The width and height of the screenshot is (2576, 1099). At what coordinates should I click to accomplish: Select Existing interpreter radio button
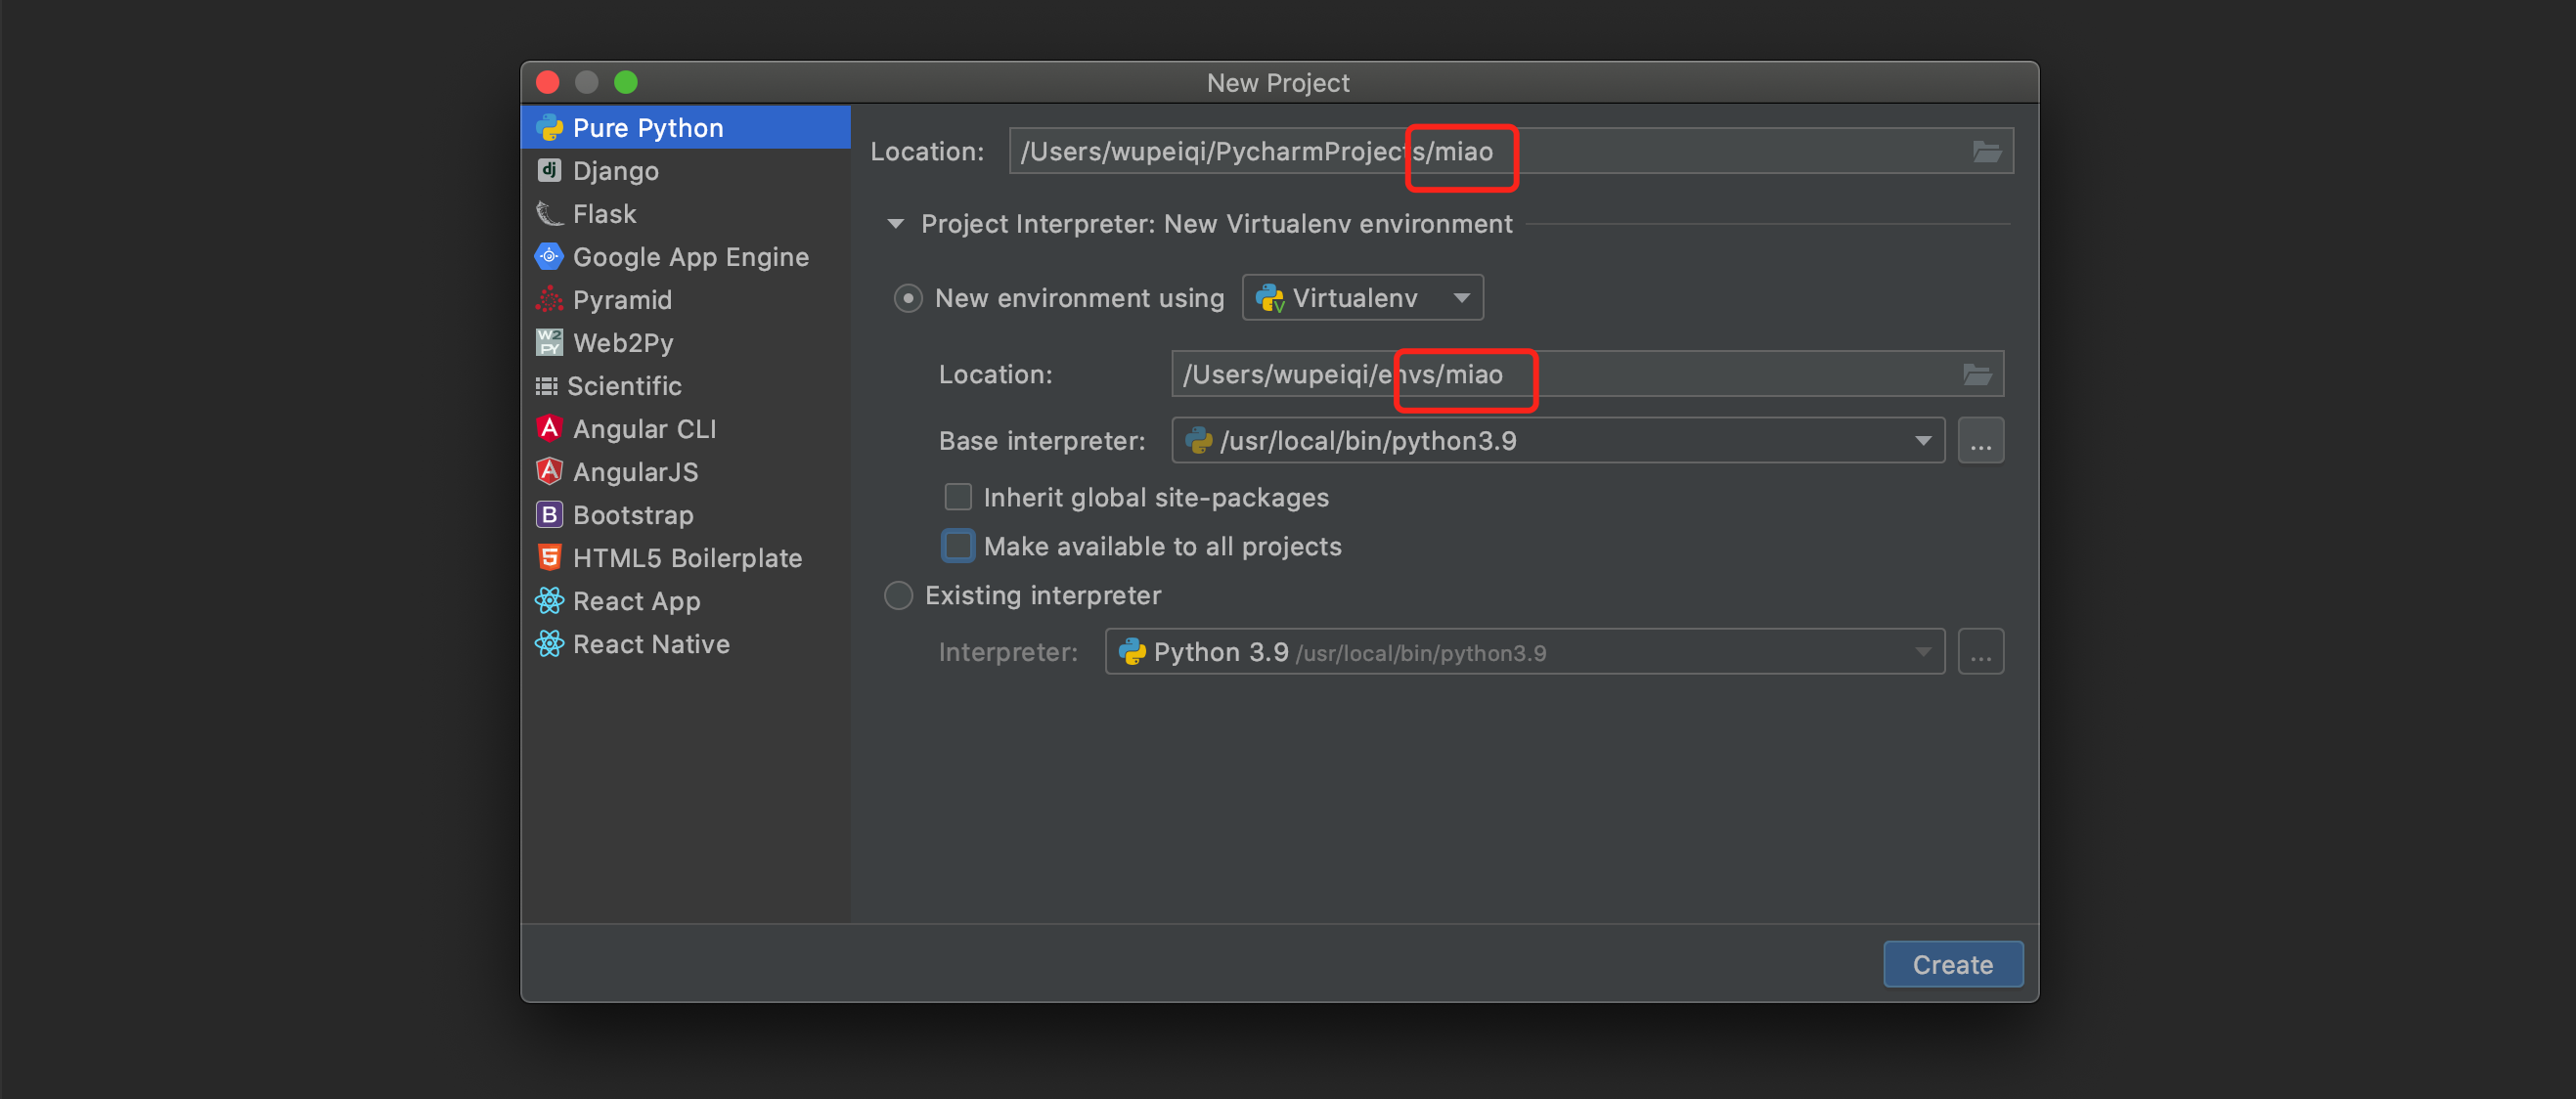pyautogui.click(x=898, y=595)
